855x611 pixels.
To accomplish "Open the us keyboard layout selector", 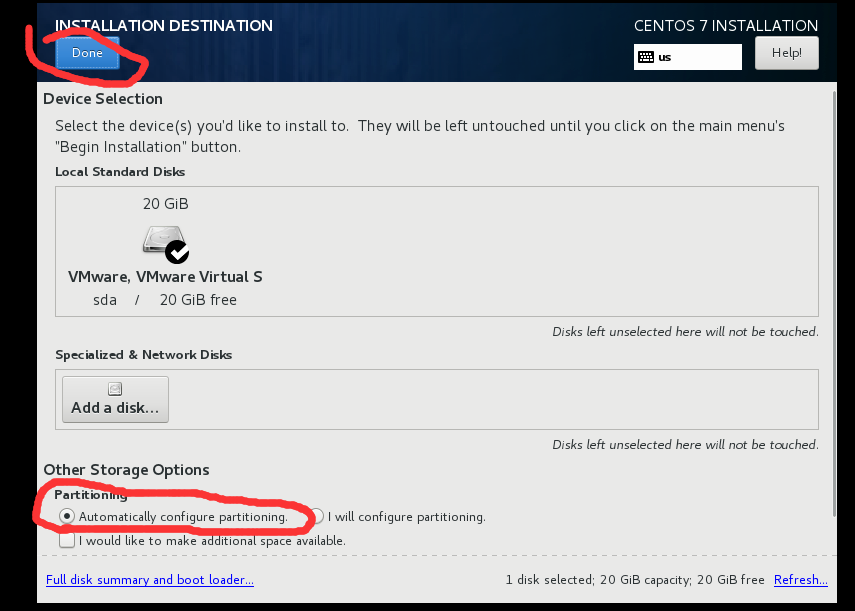I will (687, 57).
